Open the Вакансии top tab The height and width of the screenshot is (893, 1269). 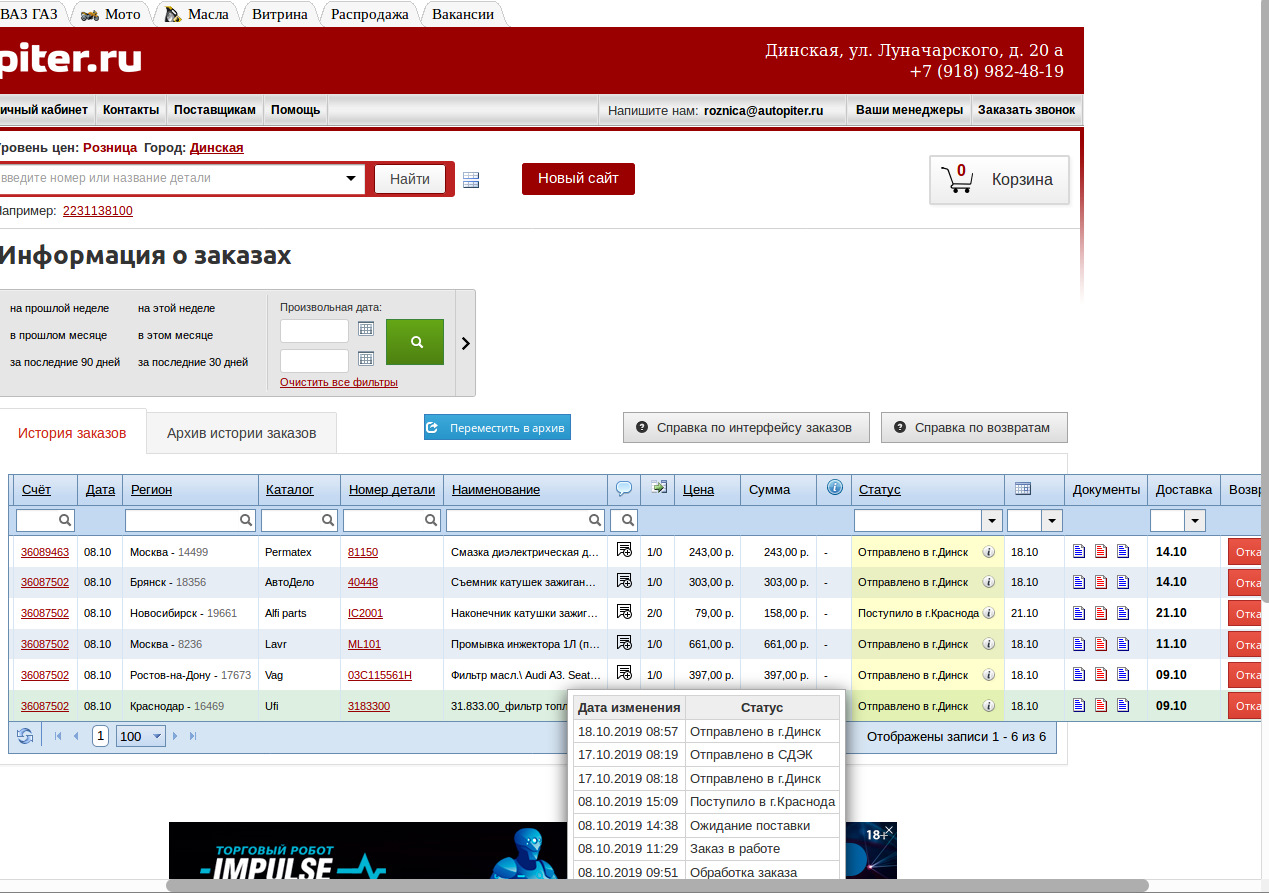(465, 14)
